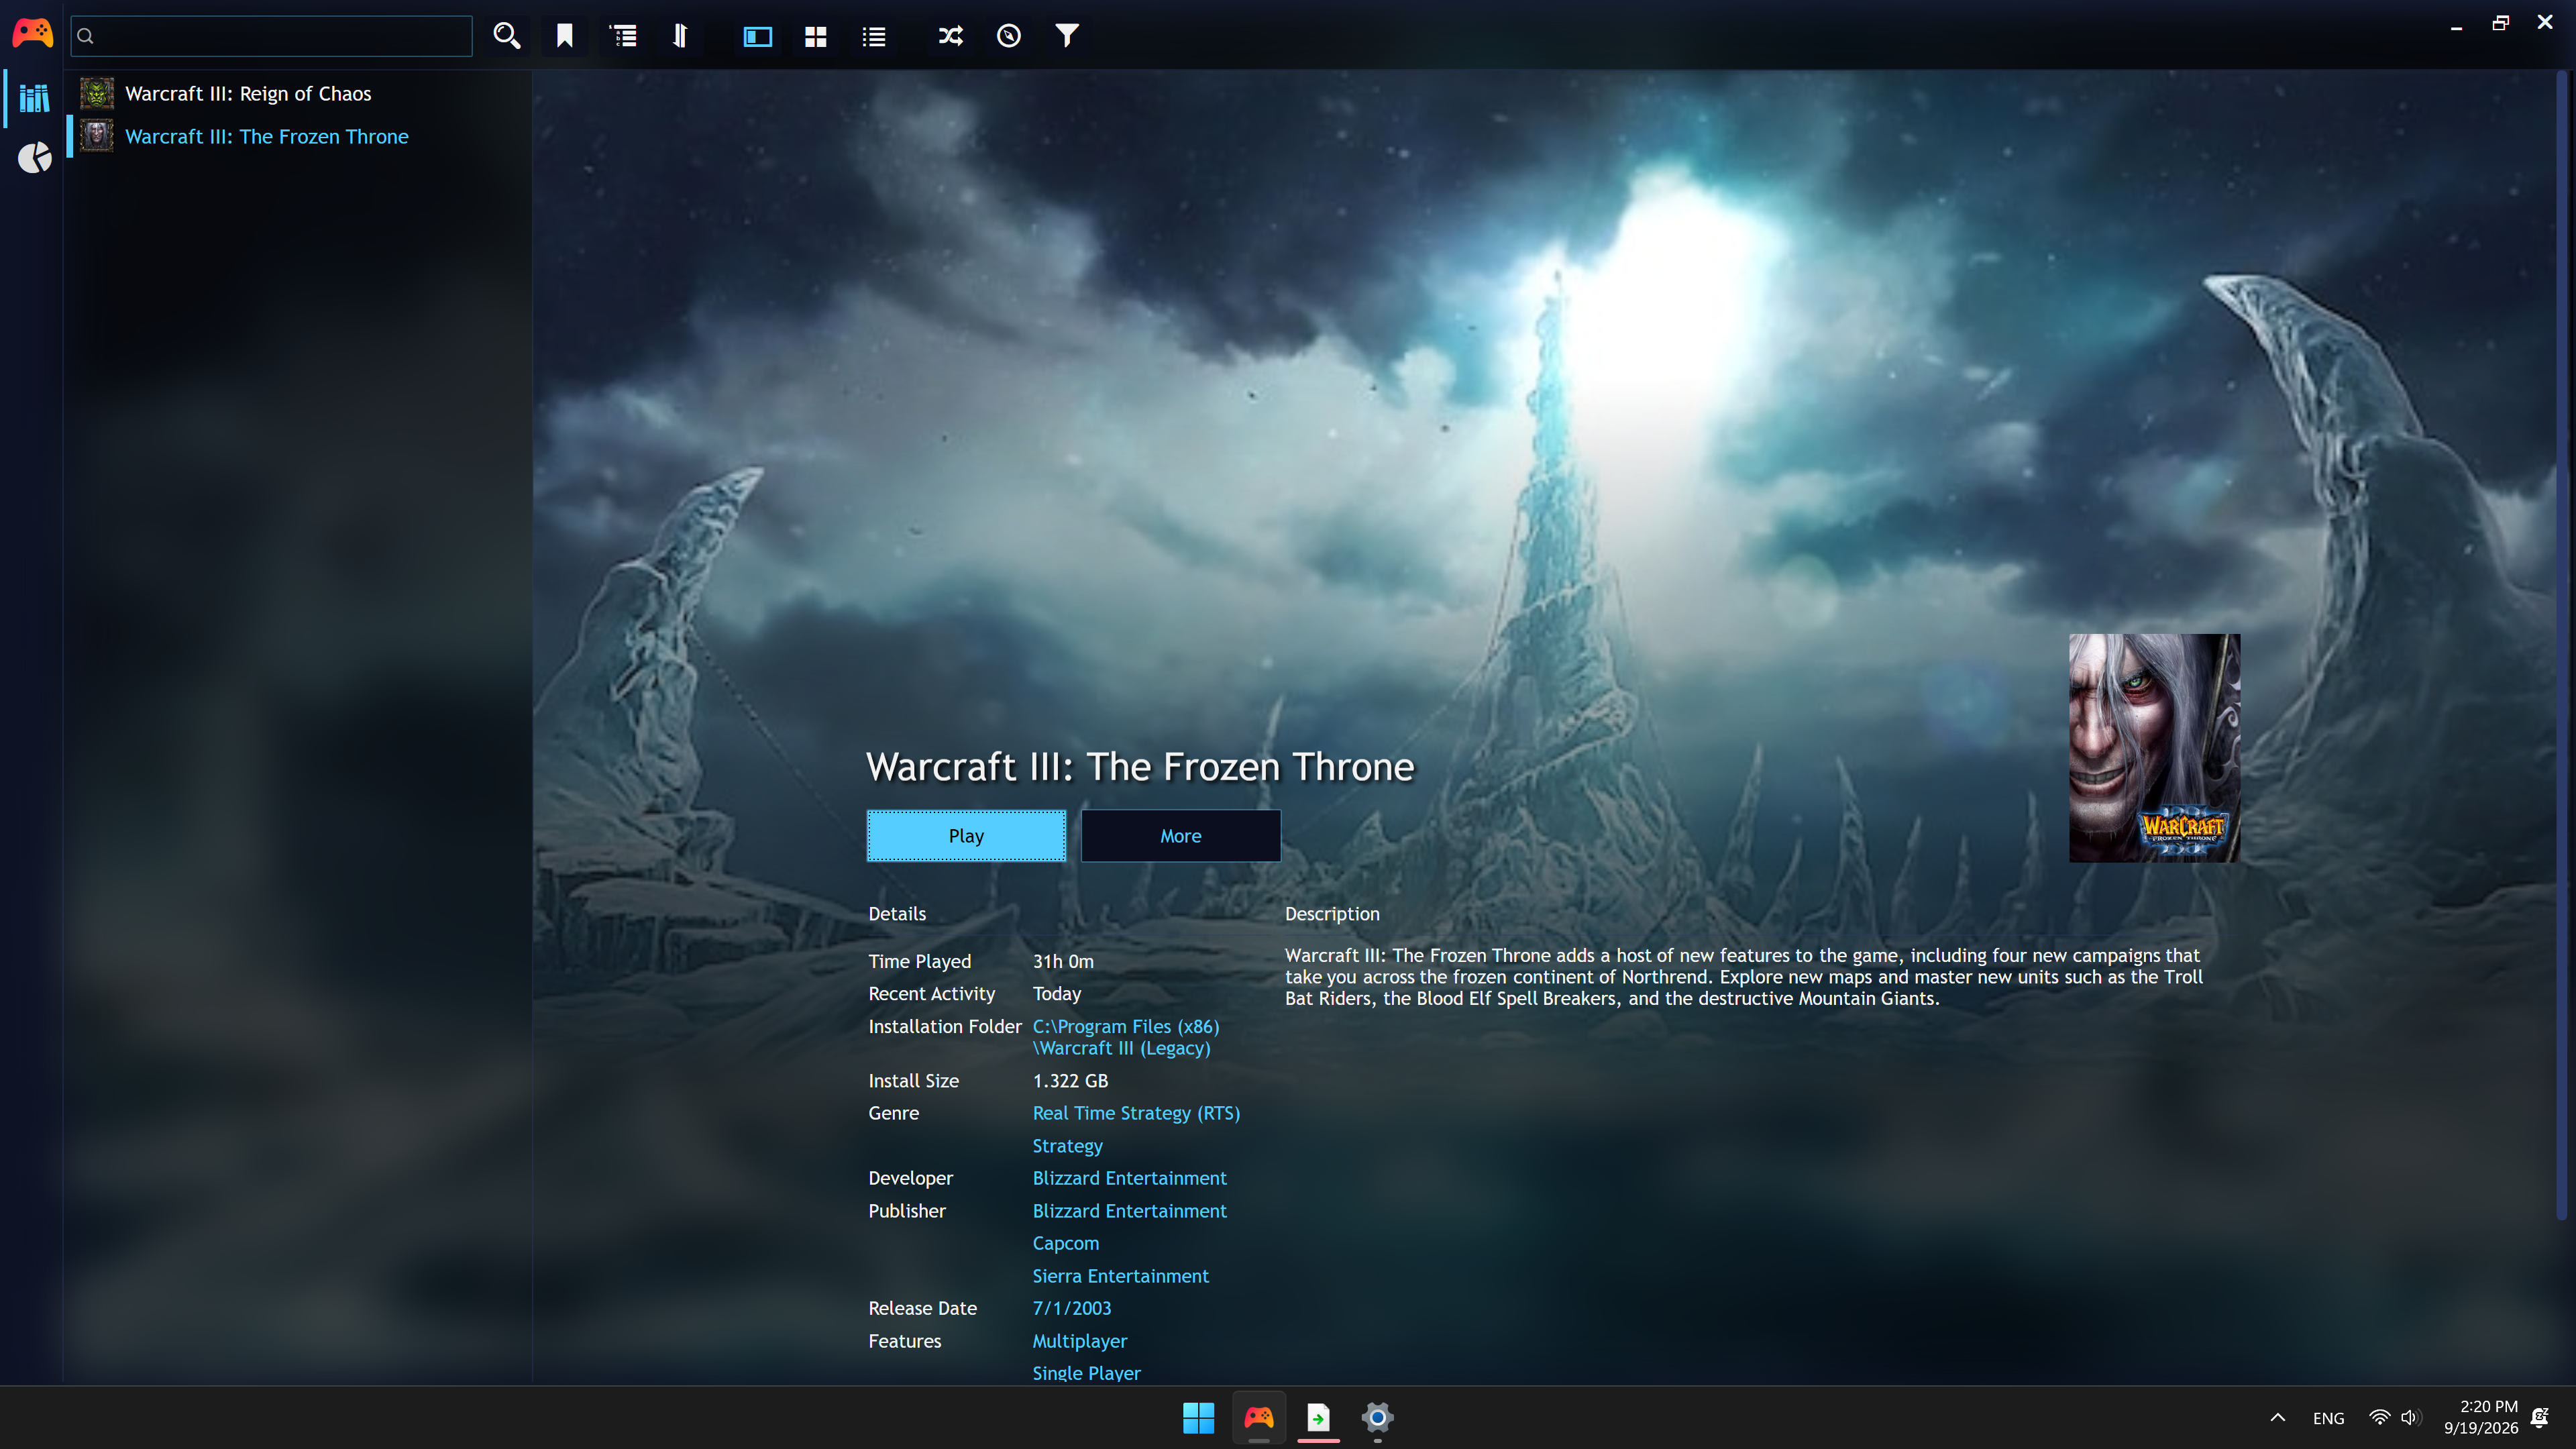Click Developer Blizzard Entertainment link

1129,1178
